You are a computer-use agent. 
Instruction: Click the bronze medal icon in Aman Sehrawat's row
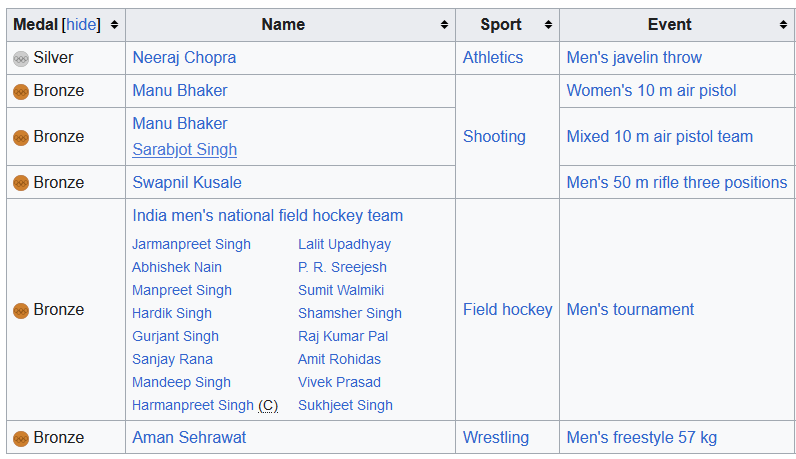(x=21, y=438)
